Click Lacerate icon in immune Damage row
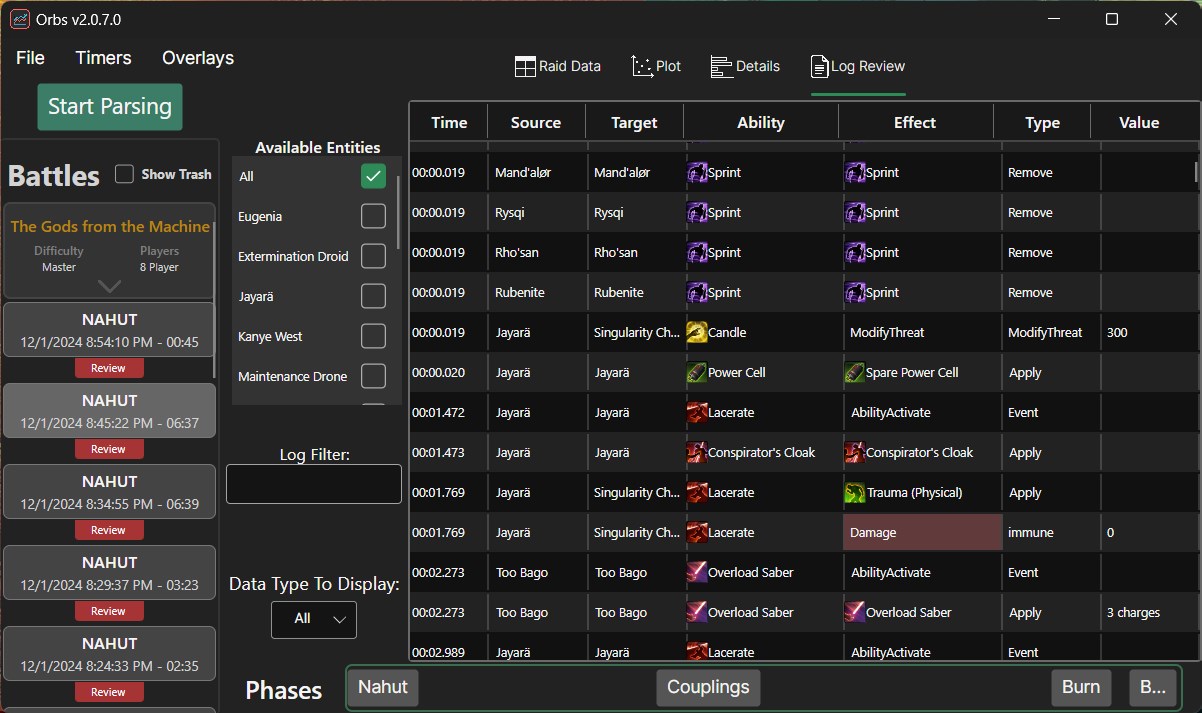 [697, 533]
